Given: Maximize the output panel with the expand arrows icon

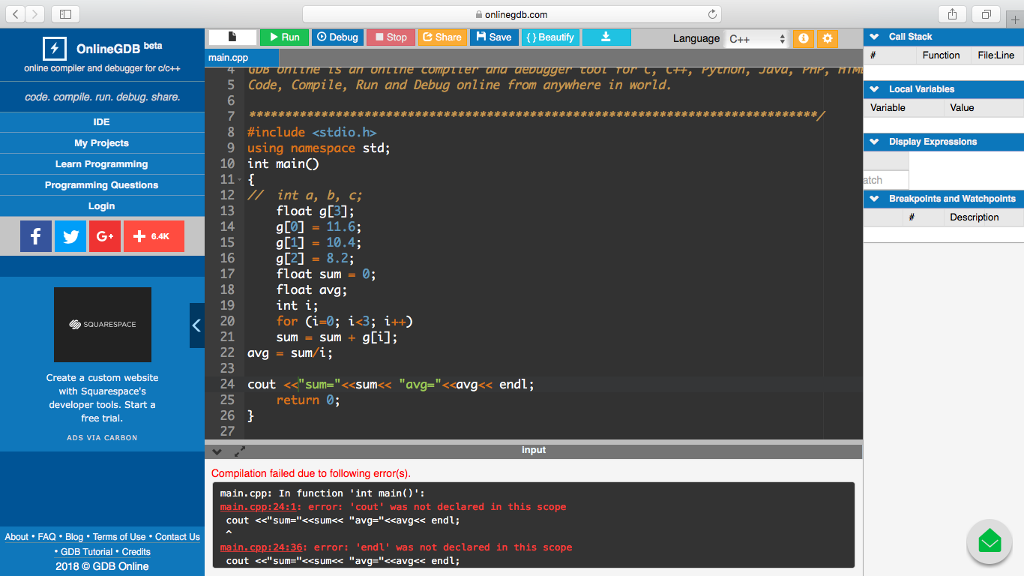Looking at the screenshot, I should (240, 451).
